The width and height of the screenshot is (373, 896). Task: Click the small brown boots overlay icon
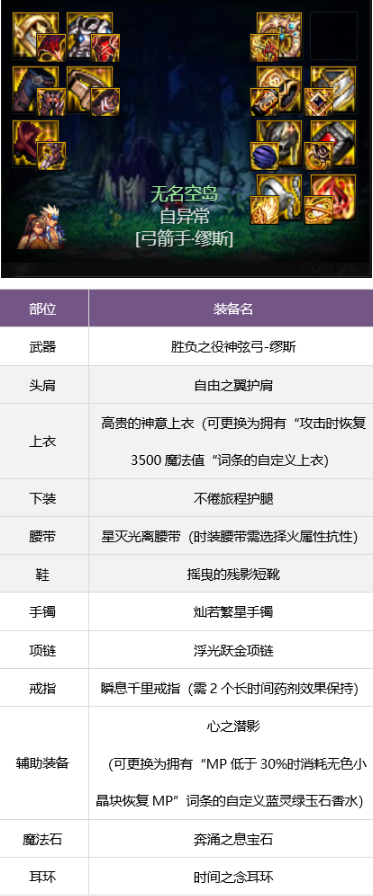(52, 157)
